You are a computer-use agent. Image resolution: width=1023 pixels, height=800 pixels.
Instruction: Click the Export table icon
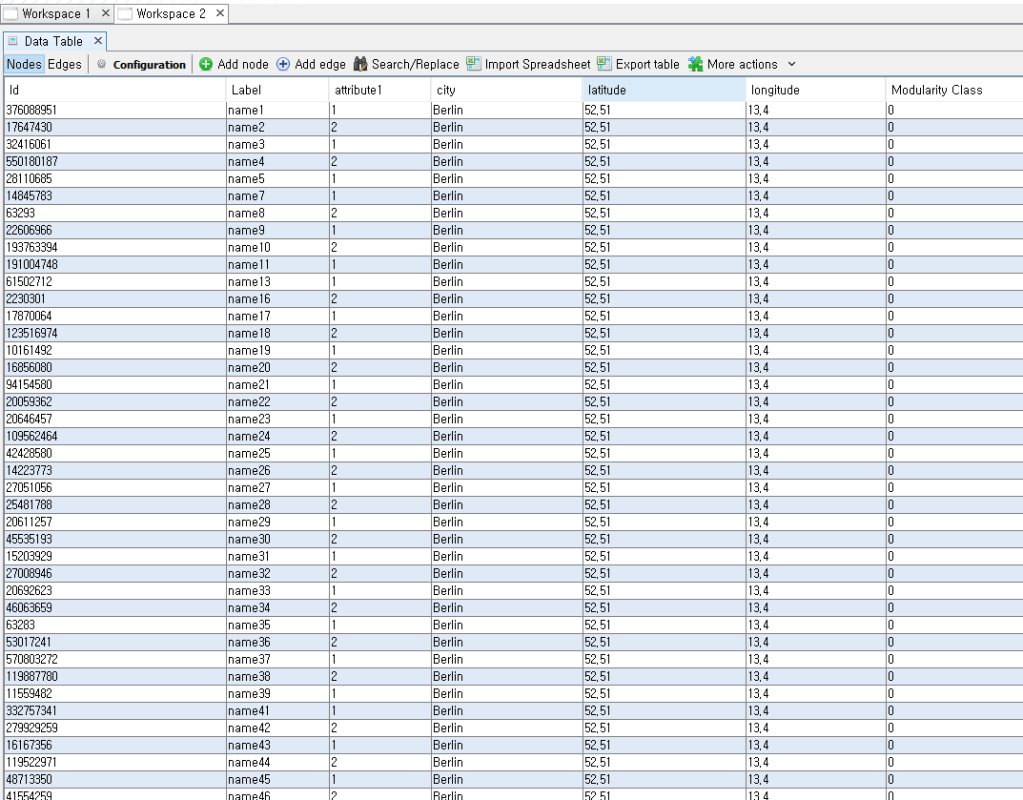coord(604,64)
